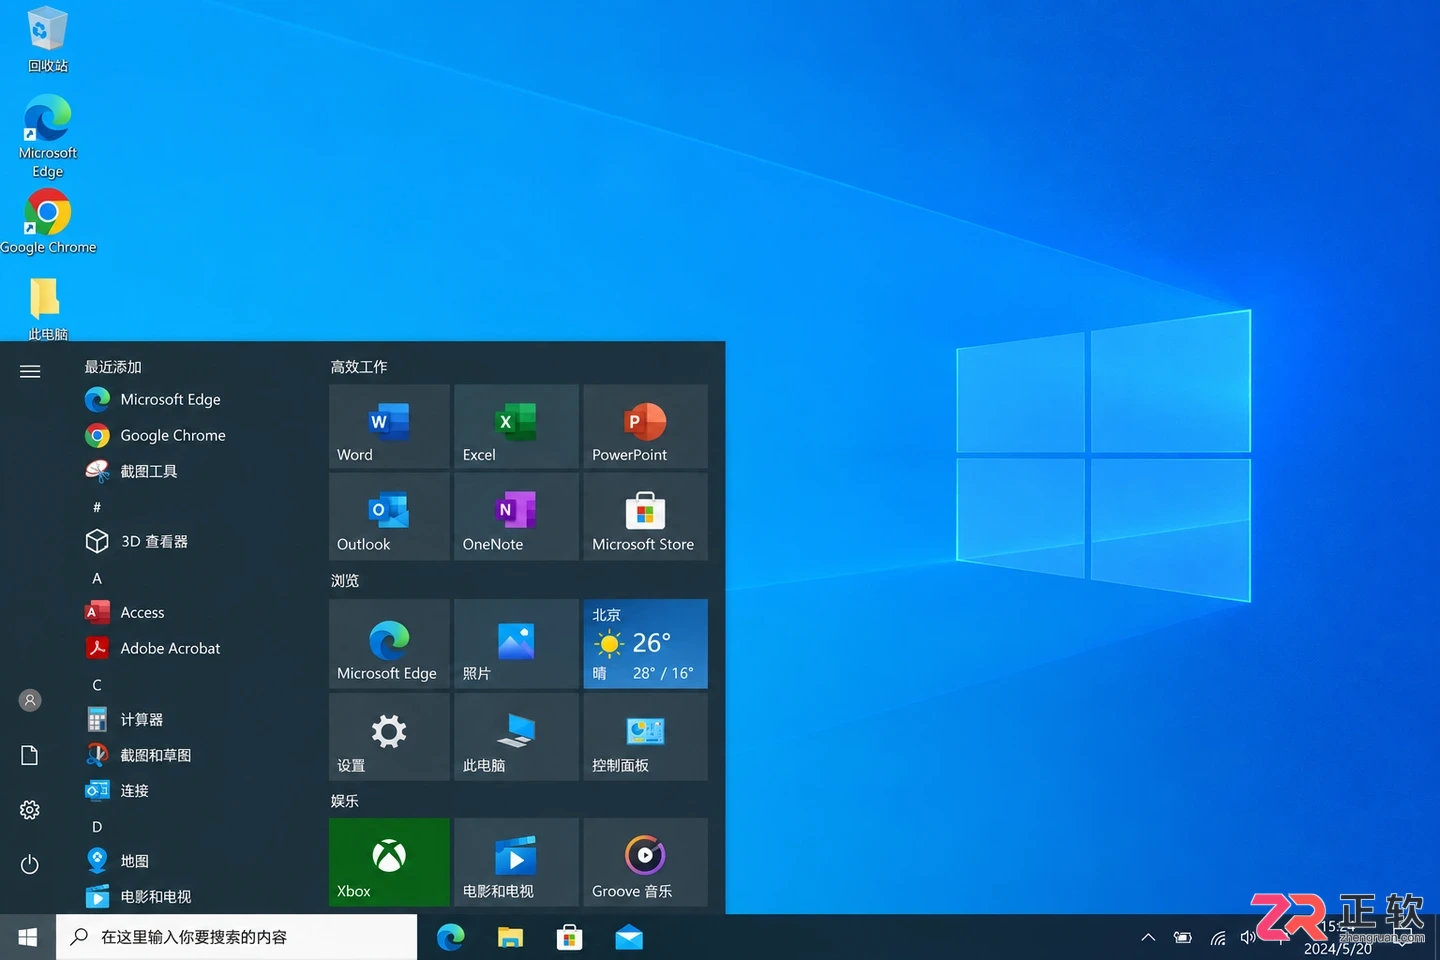
Task: Open the 此电脑 tile in Start menu
Action: pyautogui.click(x=516, y=737)
